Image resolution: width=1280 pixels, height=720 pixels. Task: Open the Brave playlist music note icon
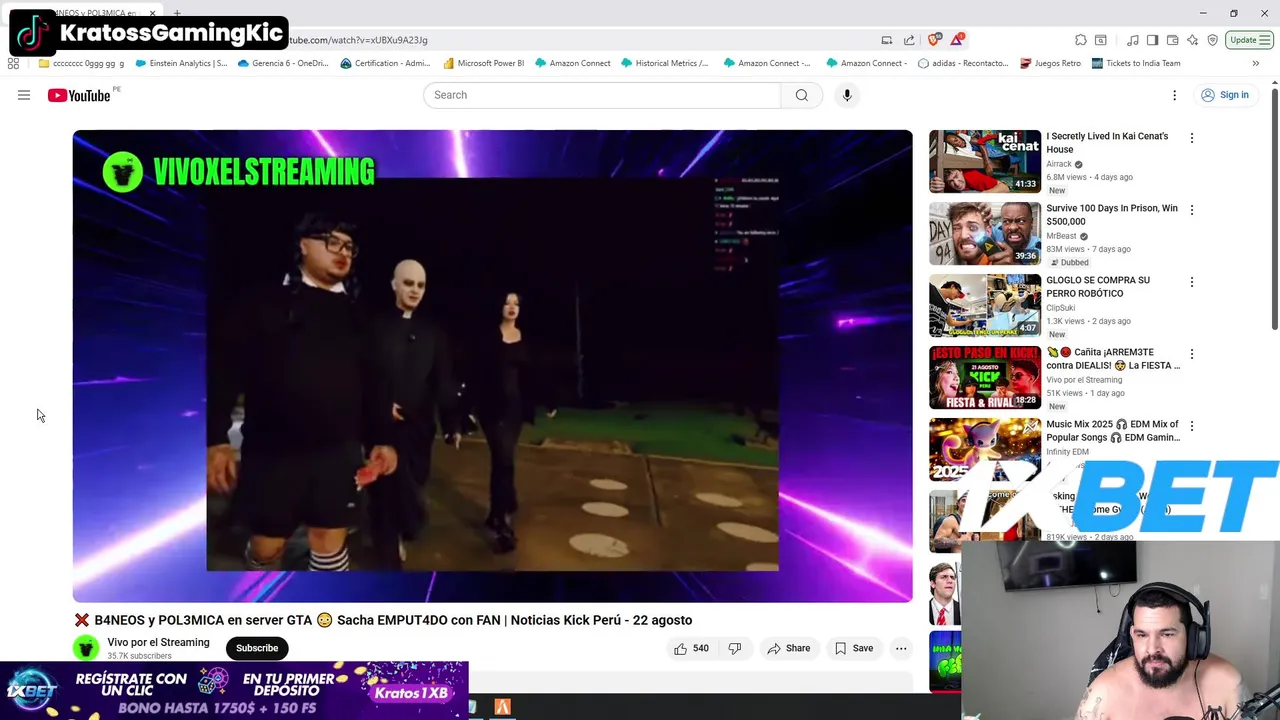pos(1133,40)
